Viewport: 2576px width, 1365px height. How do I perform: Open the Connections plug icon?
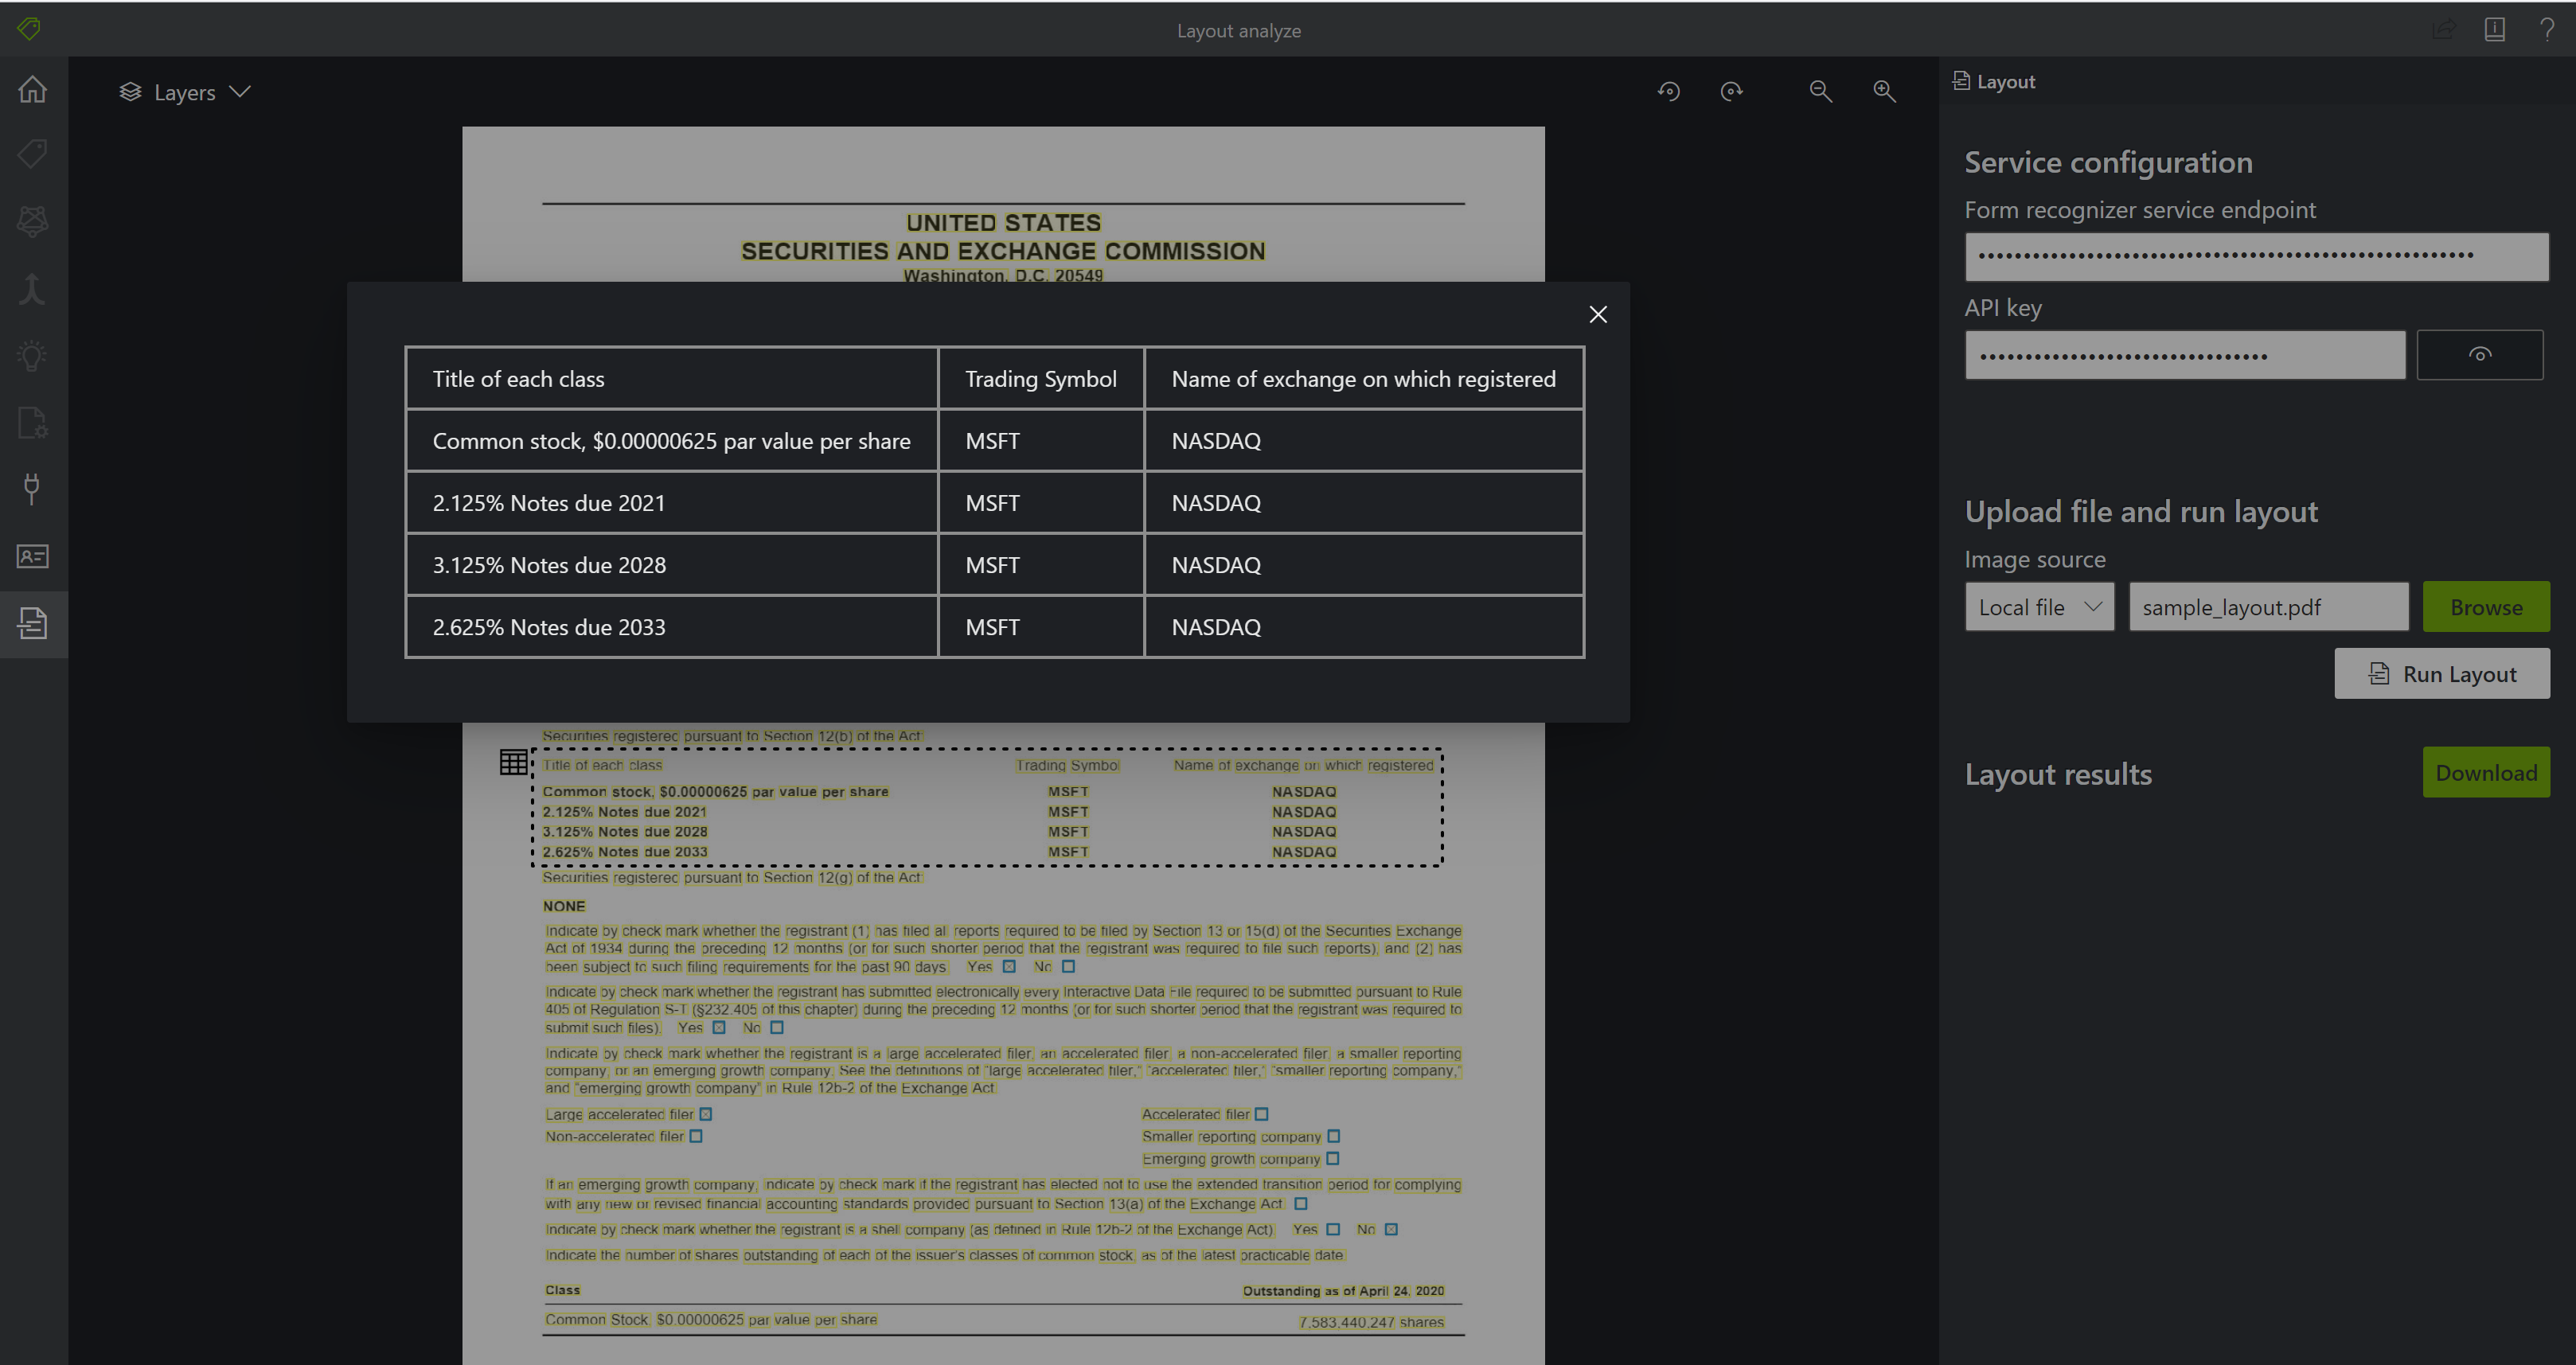[x=32, y=489]
